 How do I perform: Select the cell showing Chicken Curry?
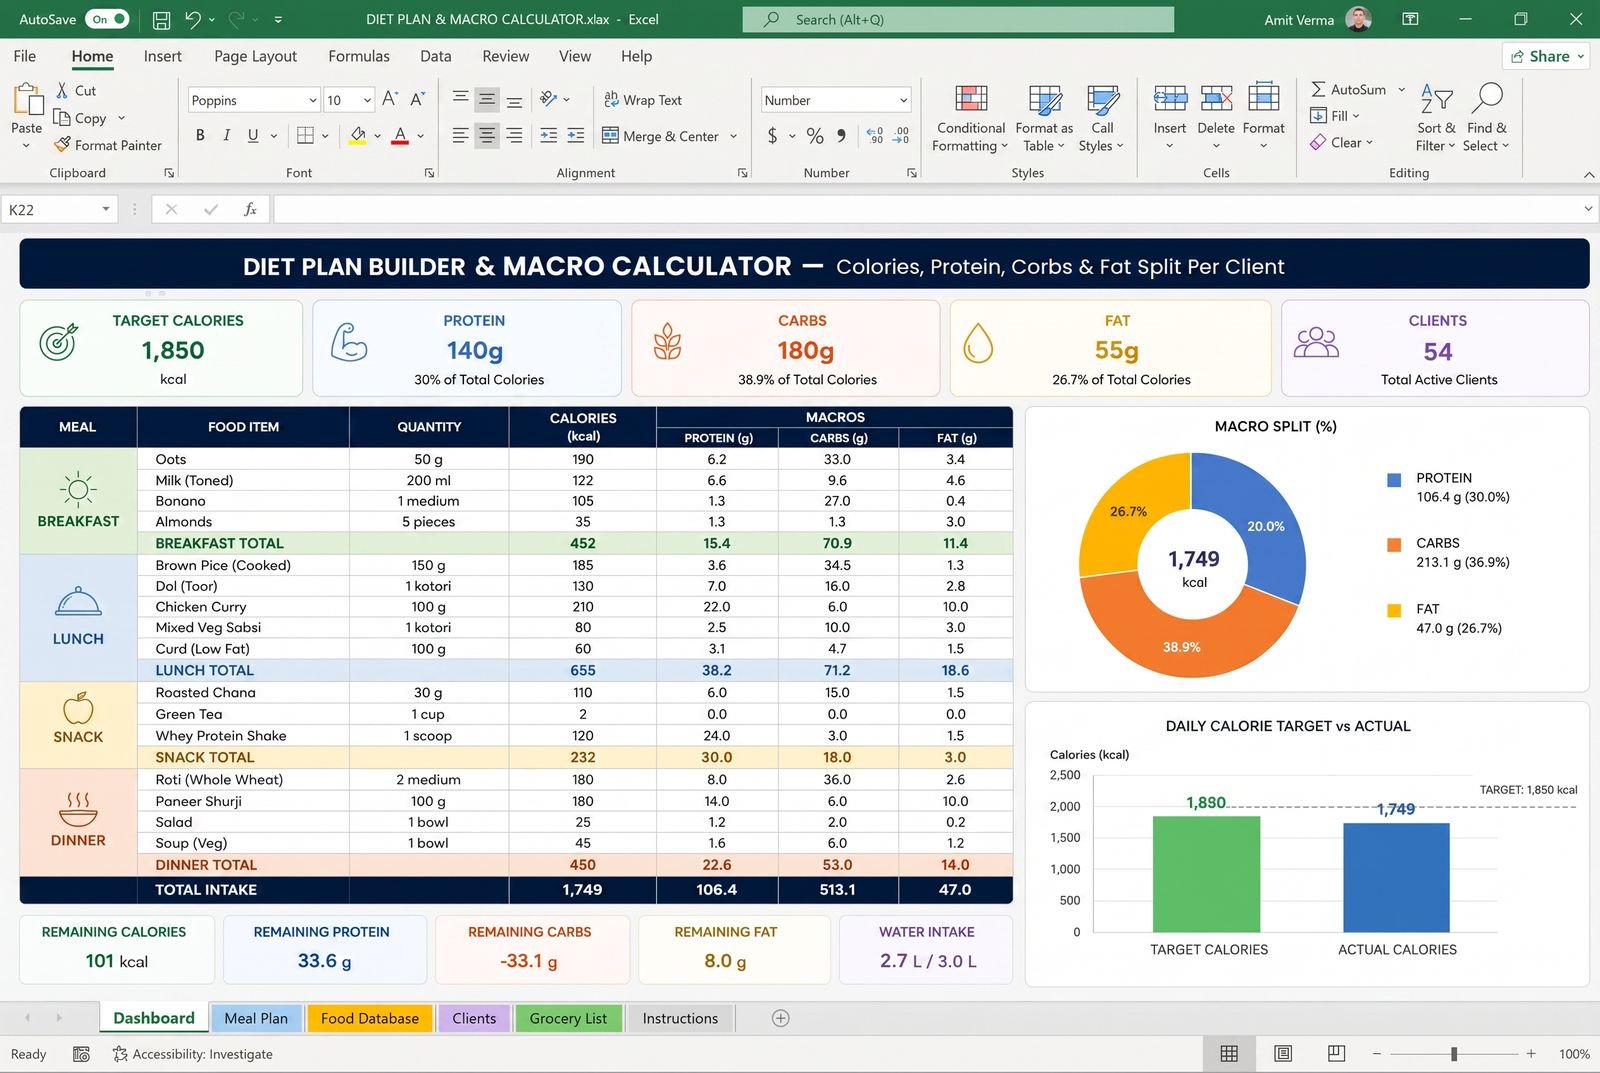[243, 607]
